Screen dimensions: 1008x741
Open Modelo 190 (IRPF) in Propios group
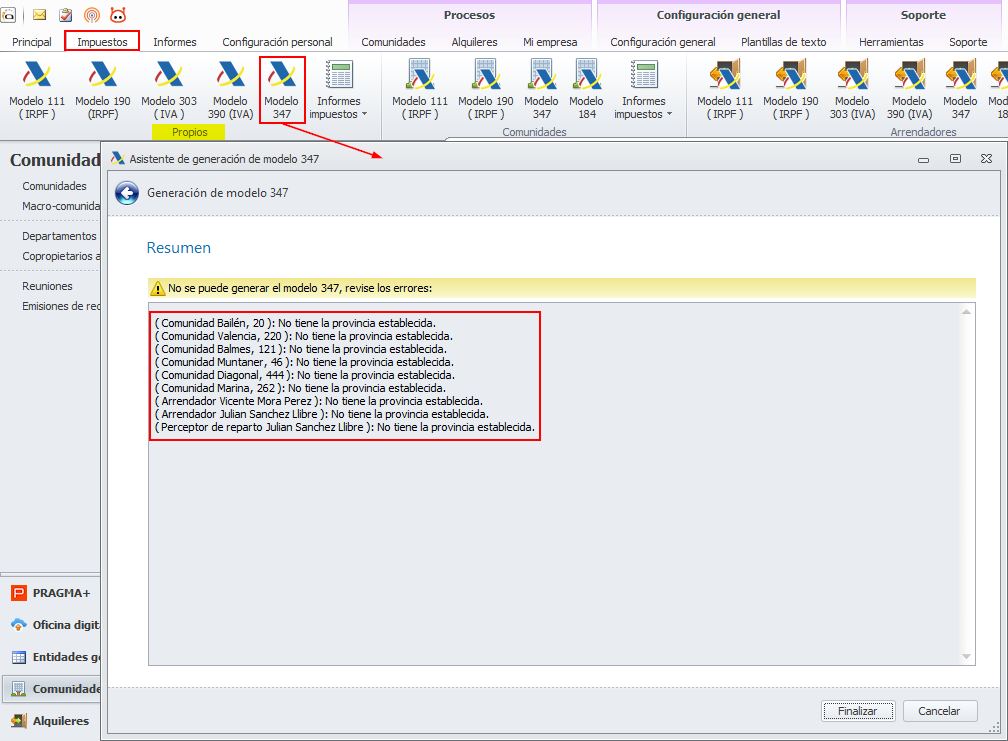103,89
